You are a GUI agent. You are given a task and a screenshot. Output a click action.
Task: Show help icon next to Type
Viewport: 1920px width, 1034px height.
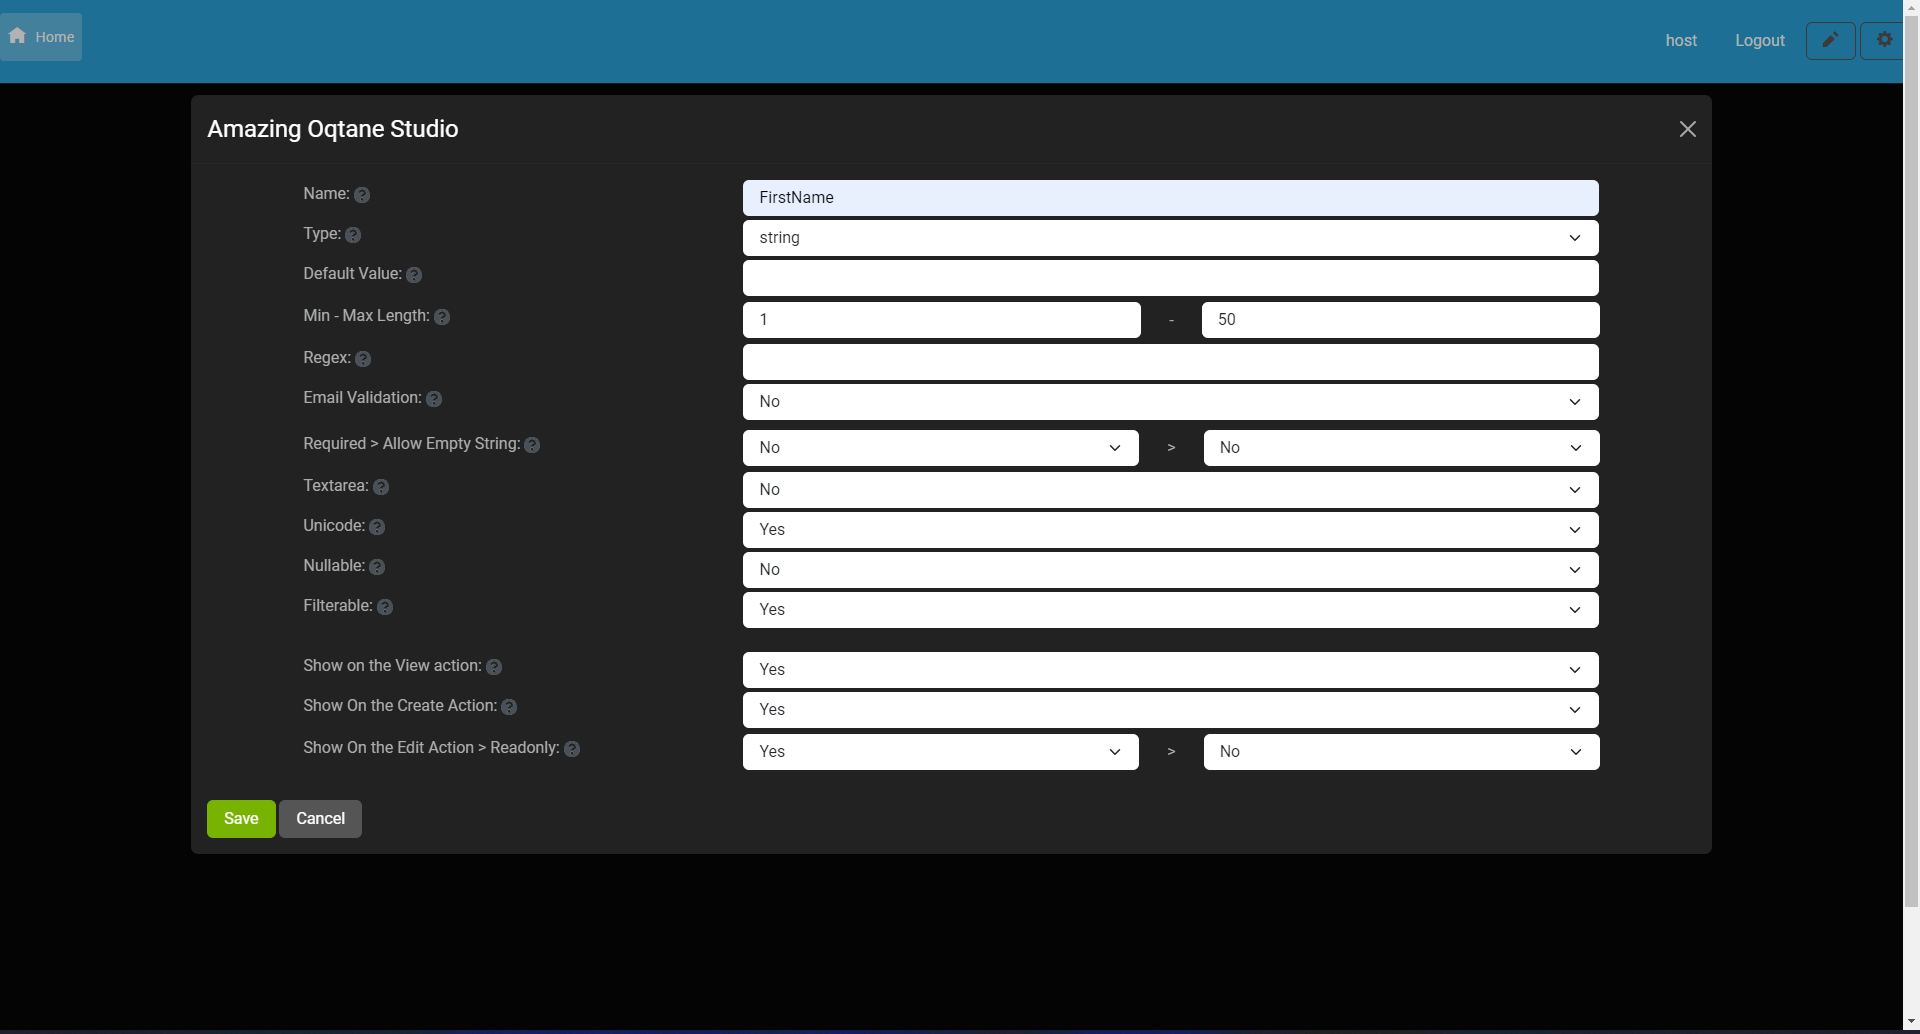tap(353, 235)
